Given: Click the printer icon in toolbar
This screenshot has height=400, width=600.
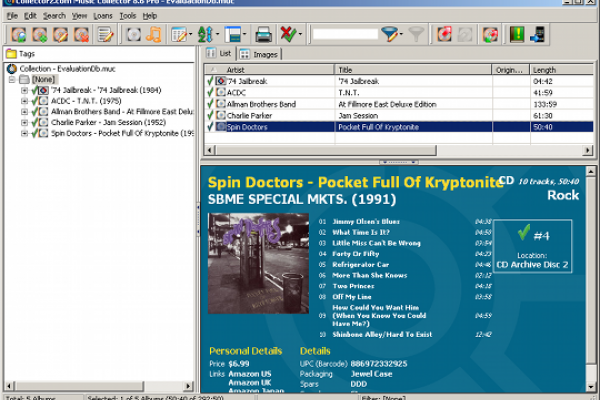Looking at the screenshot, I should coord(264,35).
